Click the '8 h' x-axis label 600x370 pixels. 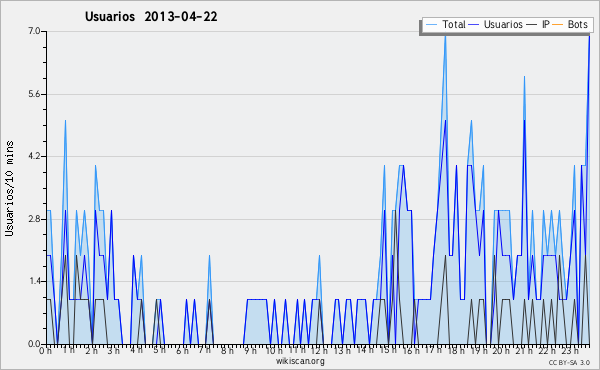[227, 351]
